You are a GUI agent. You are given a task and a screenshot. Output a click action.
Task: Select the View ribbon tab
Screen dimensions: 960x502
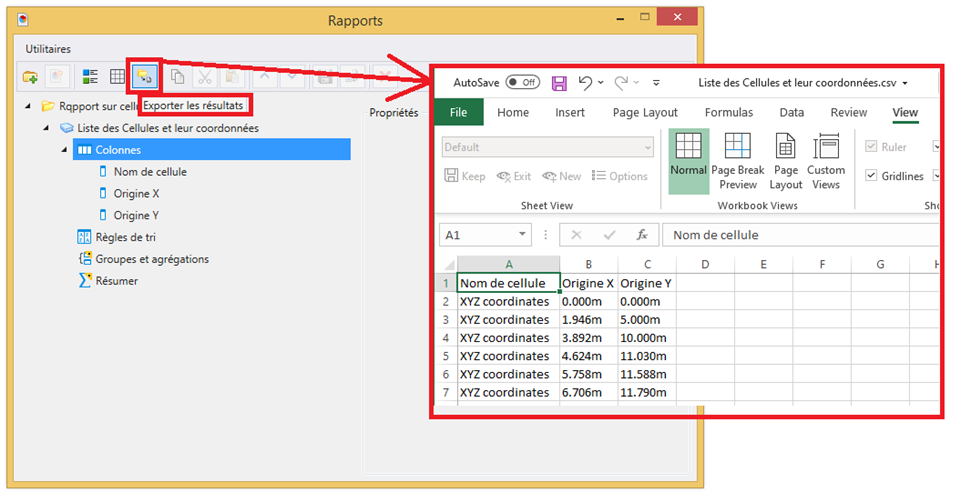905,113
